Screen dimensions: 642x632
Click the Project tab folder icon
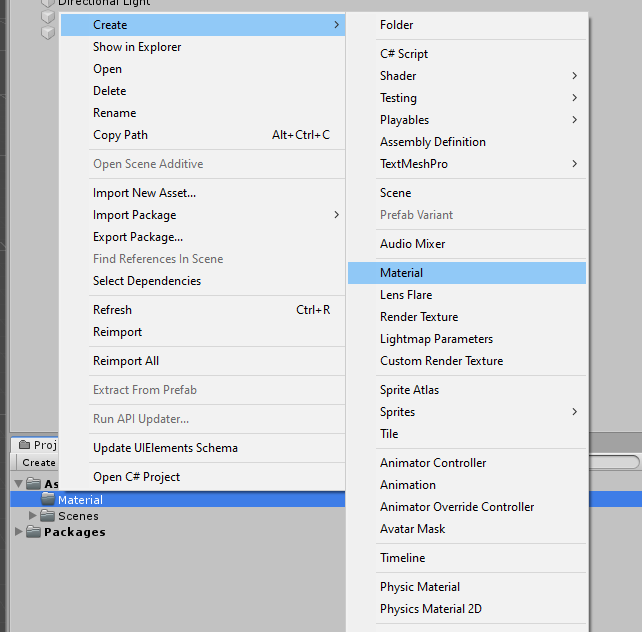coord(25,445)
